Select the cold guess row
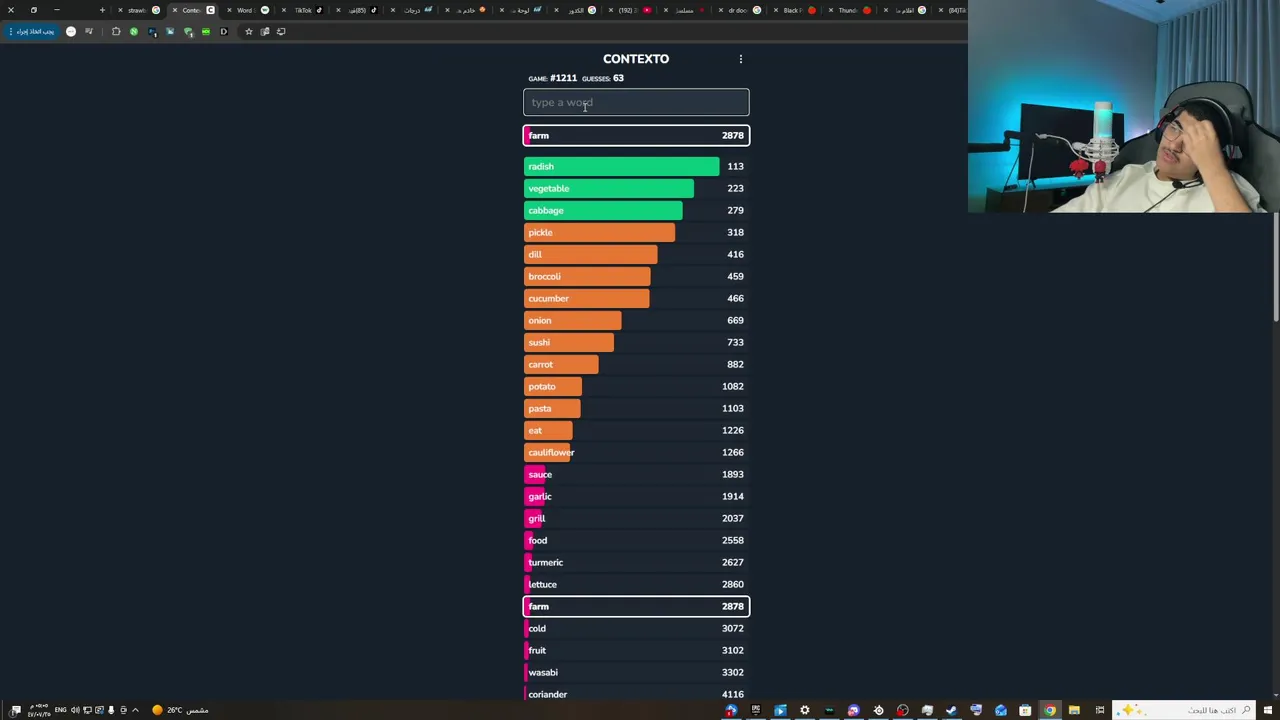1280x720 pixels. 636,628
